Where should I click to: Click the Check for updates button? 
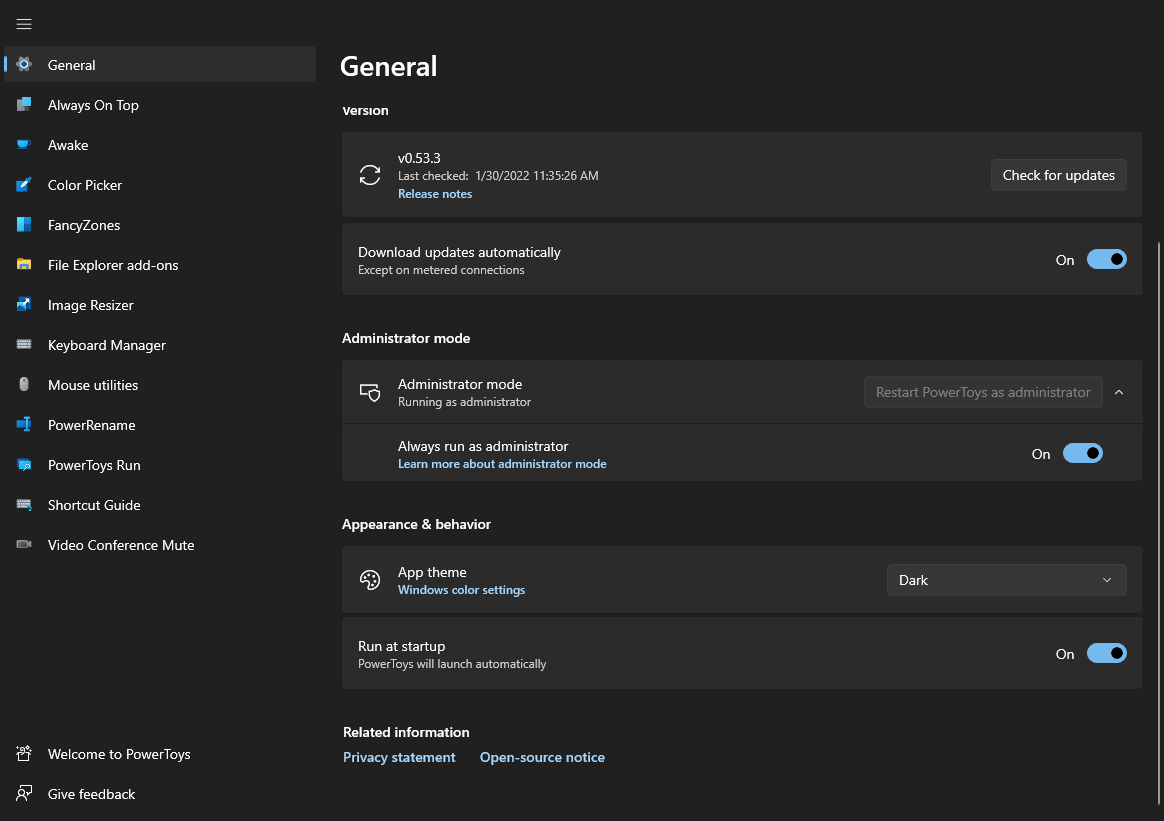coord(1058,175)
